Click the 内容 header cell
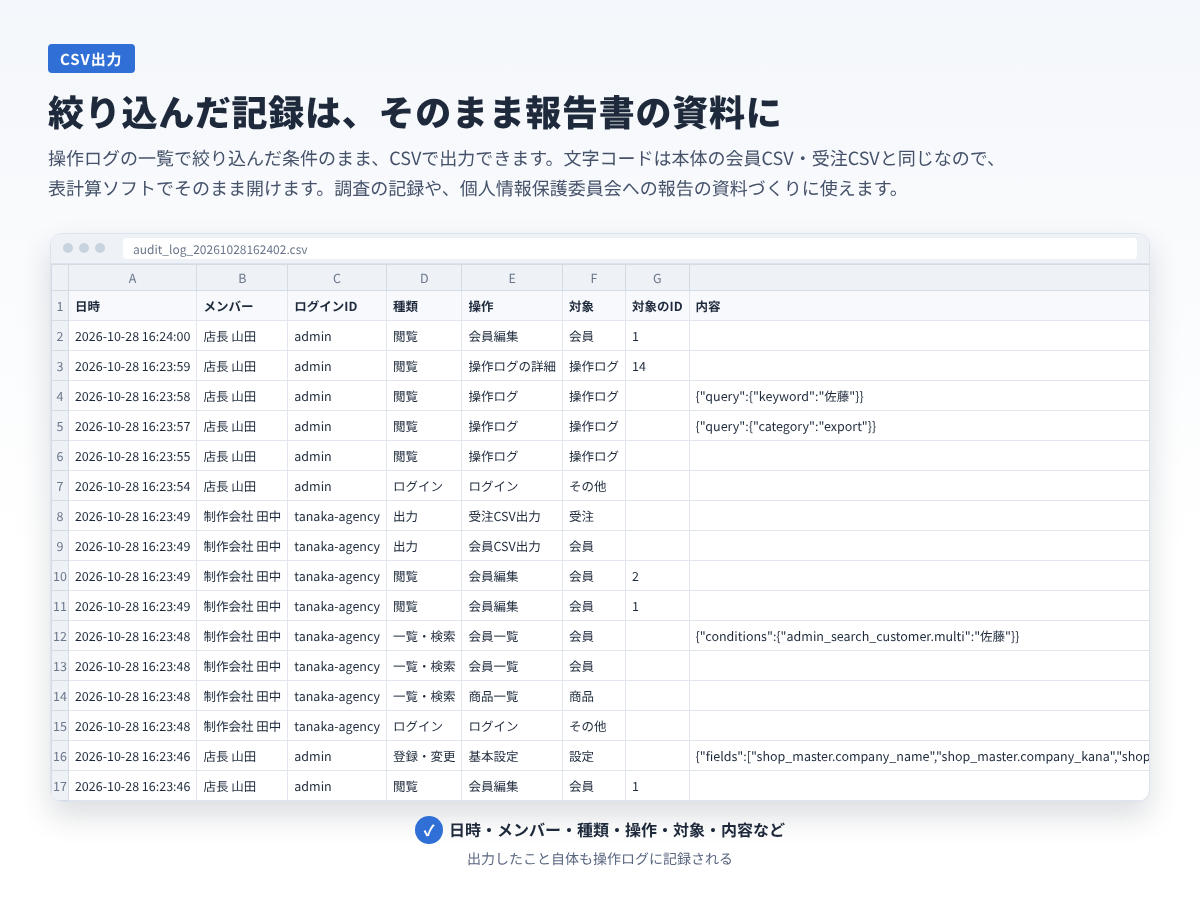The width and height of the screenshot is (1200, 917). 919,306
